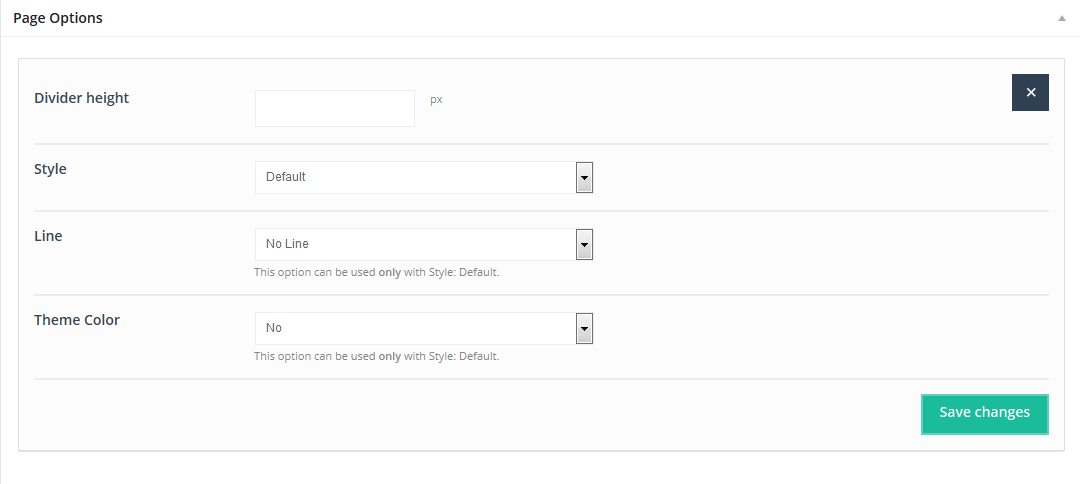Collapse the Page Options panel triangle
The width and height of the screenshot is (1080, 484).
[1060, 19]
